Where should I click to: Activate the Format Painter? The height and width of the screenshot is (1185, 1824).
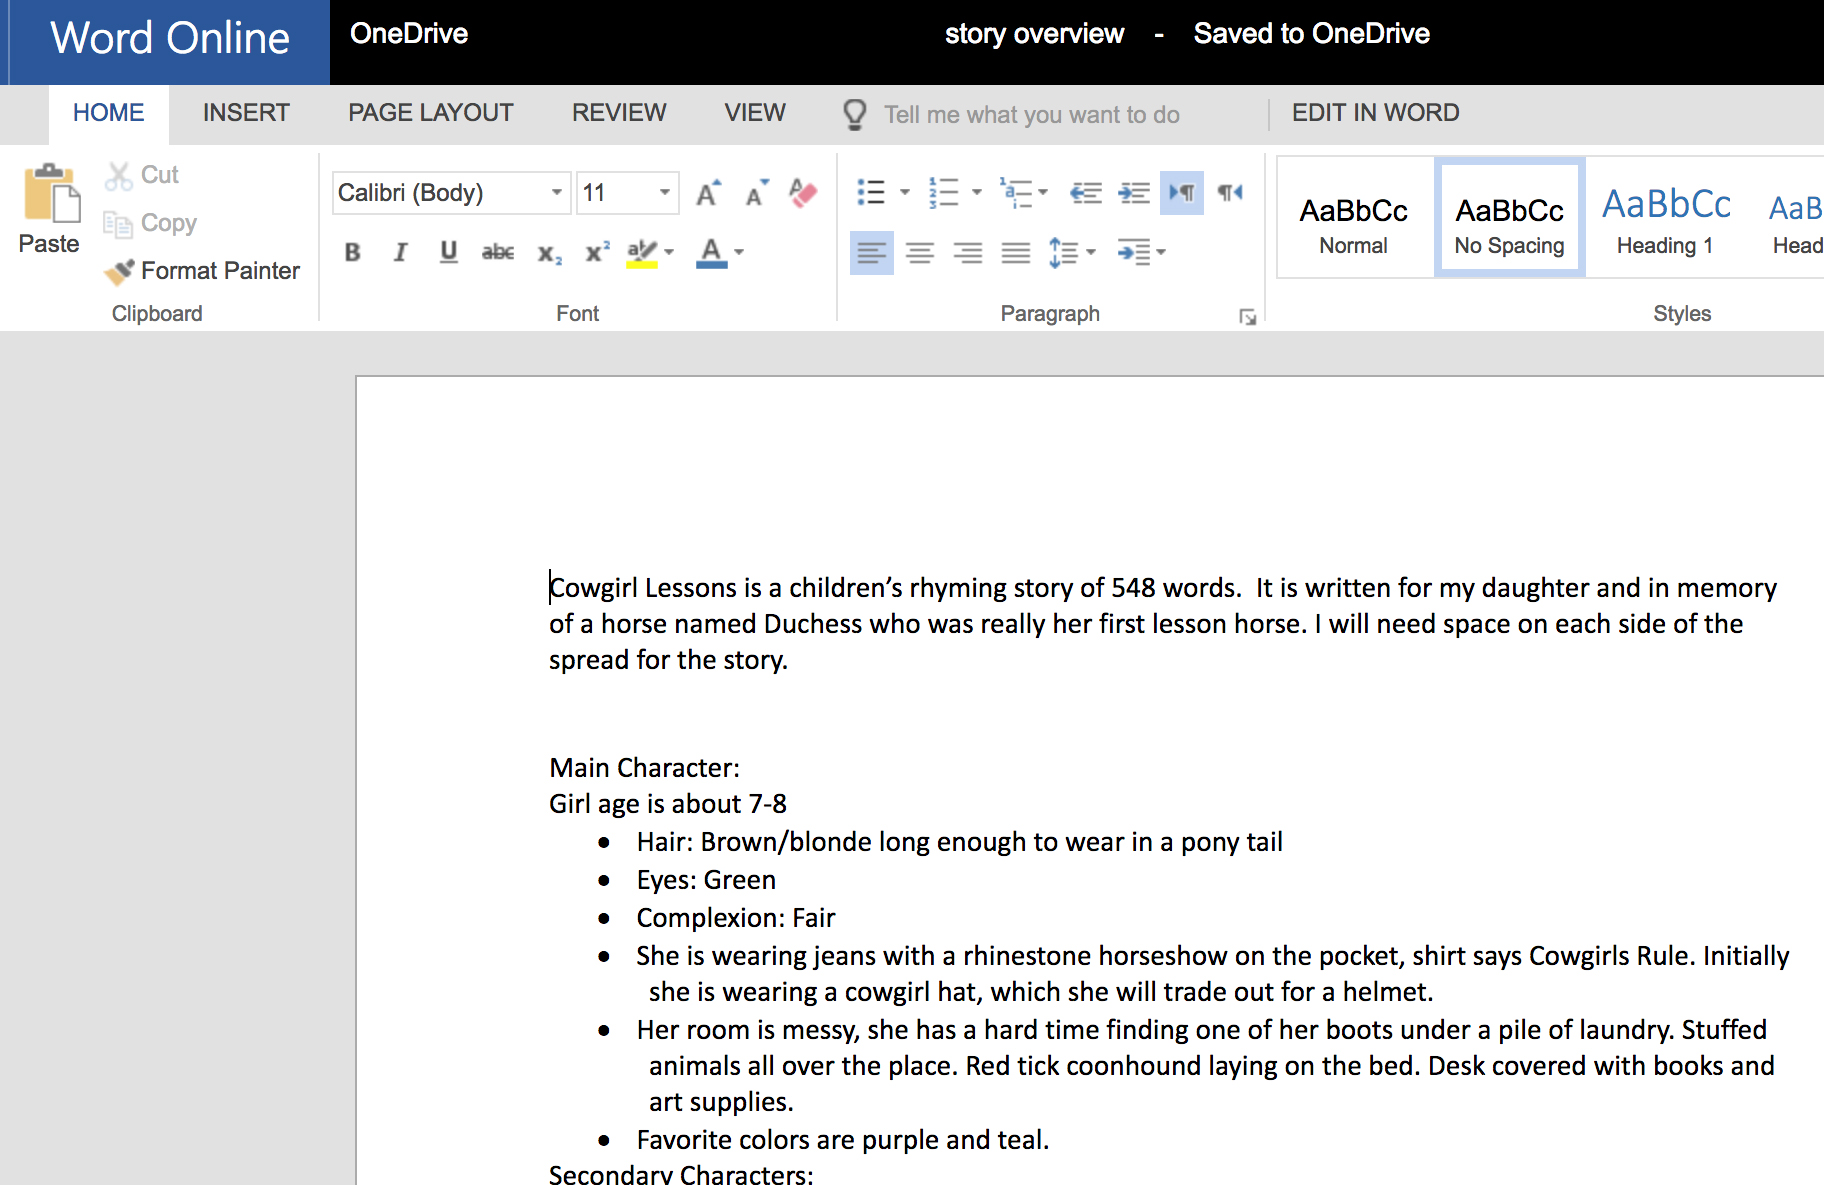202,271
